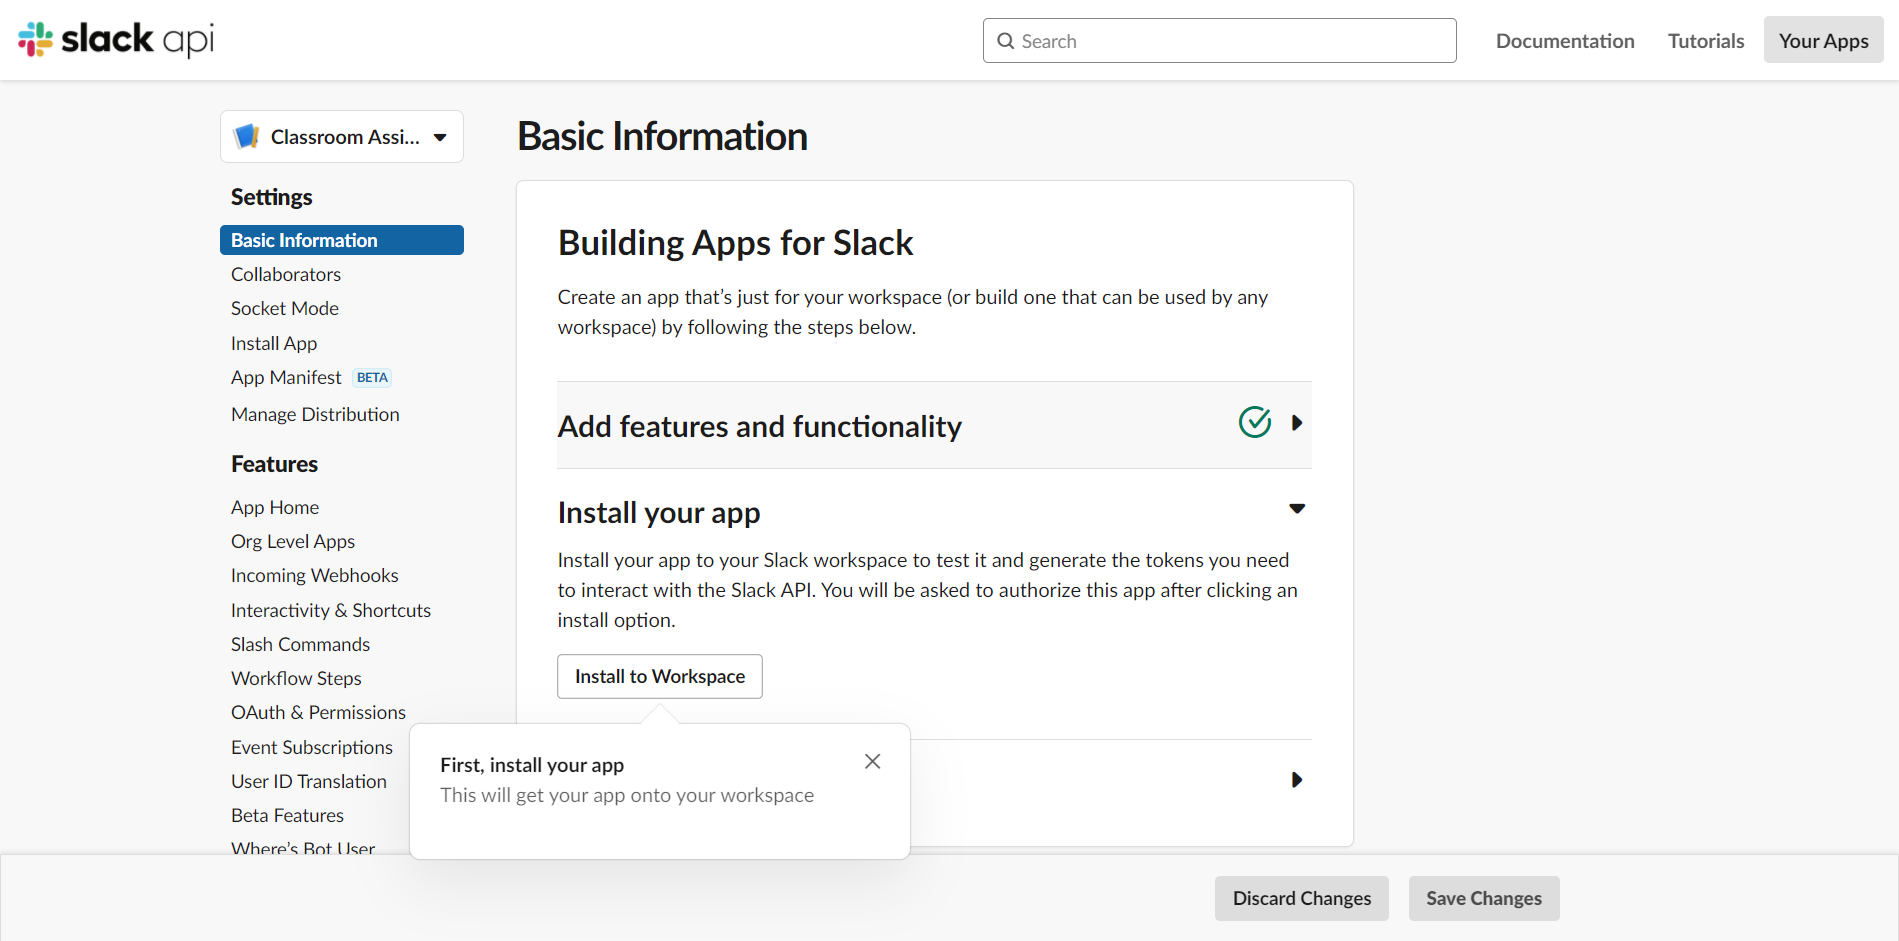
Task: Click Install to Workspace button
Action: click(x=659, y=677)
